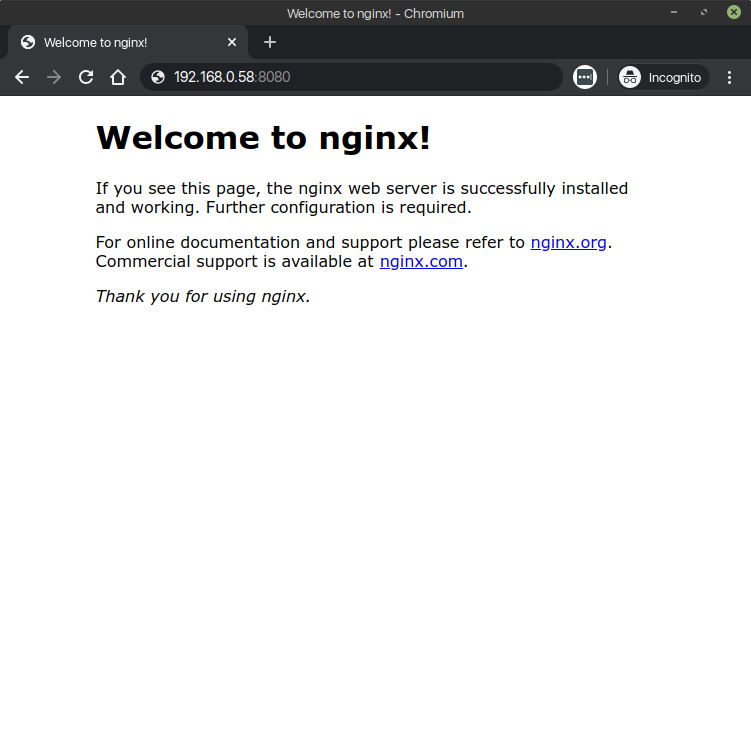Click the 'If you see this page' paragraph
This screenshot has height=746, width=751.
[362, 198]
